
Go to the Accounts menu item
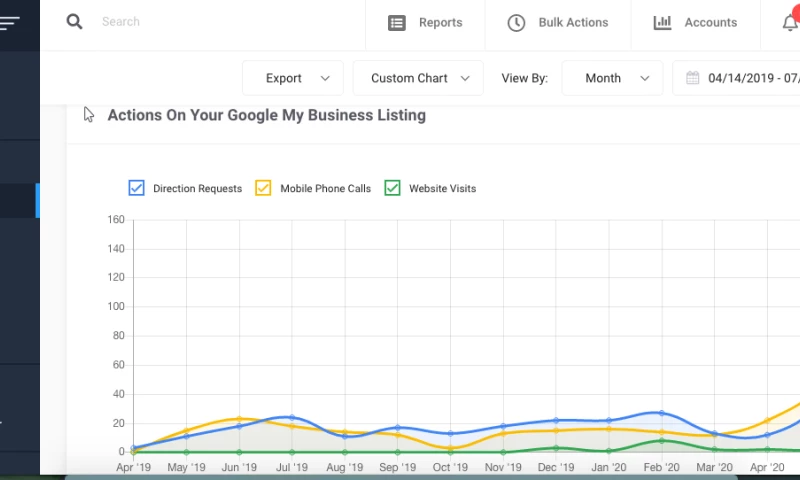coord(710,23)
